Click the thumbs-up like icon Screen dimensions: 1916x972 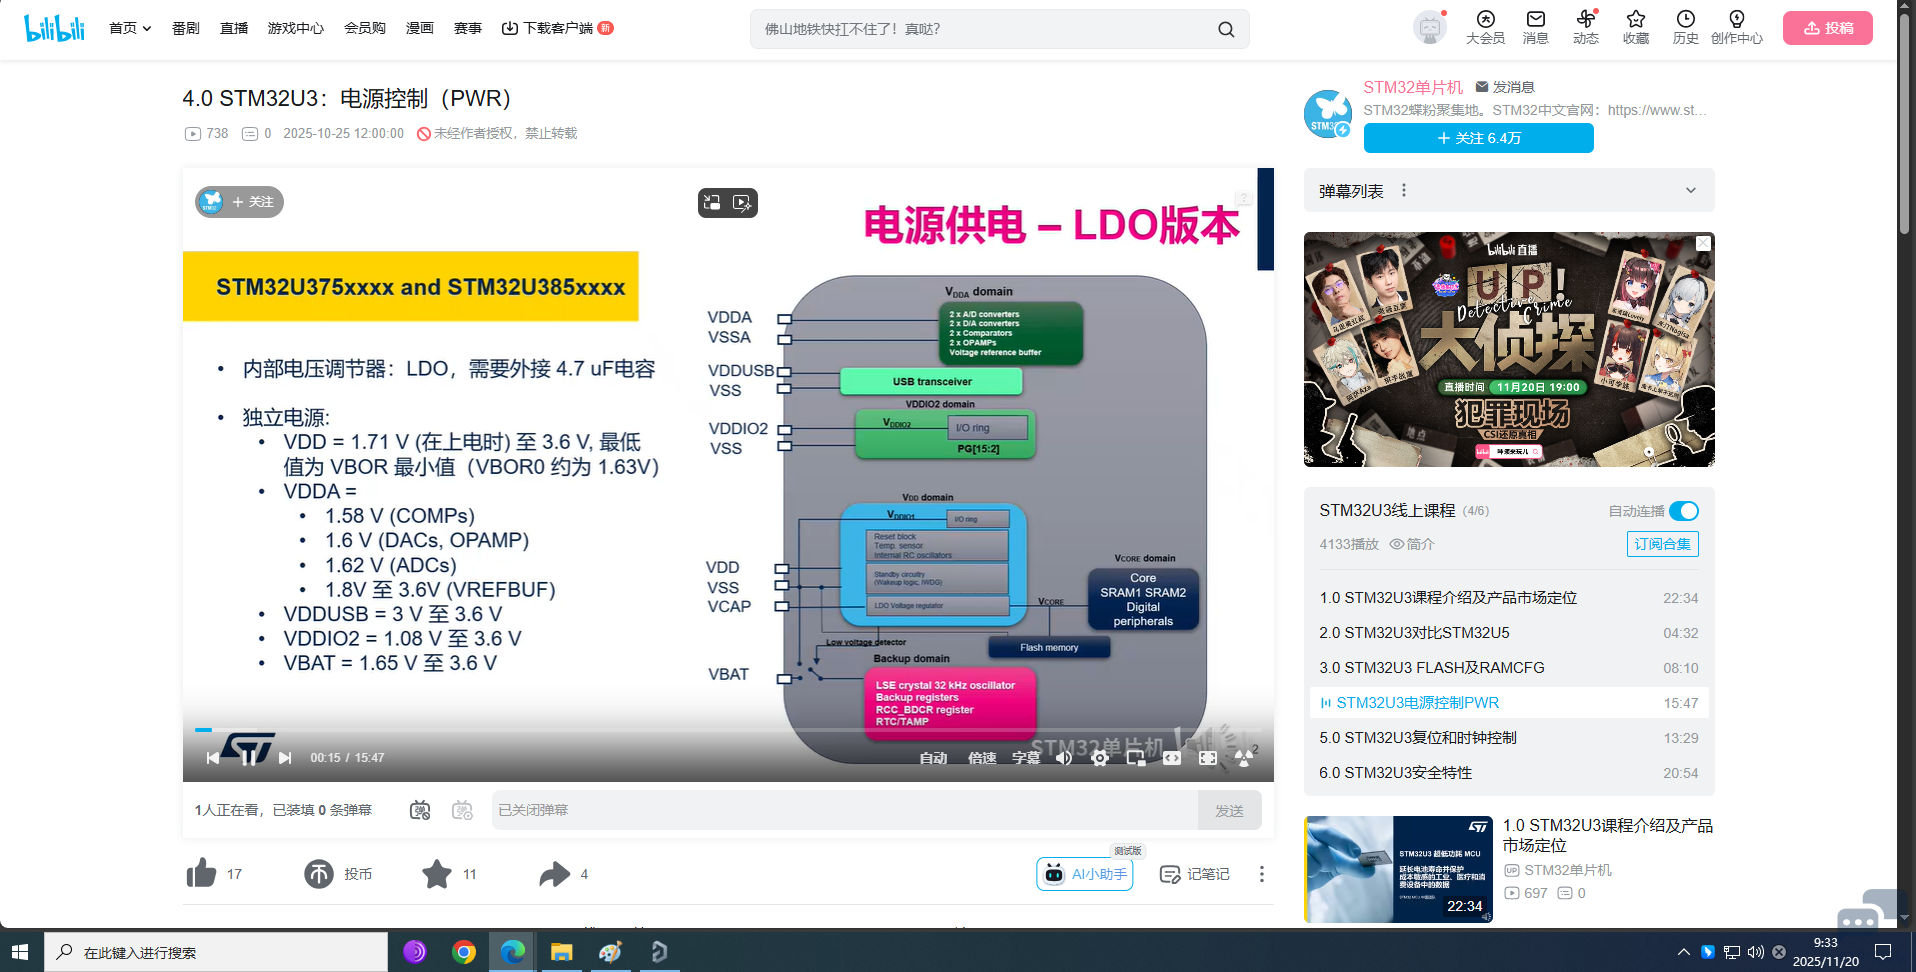(201, 873)
